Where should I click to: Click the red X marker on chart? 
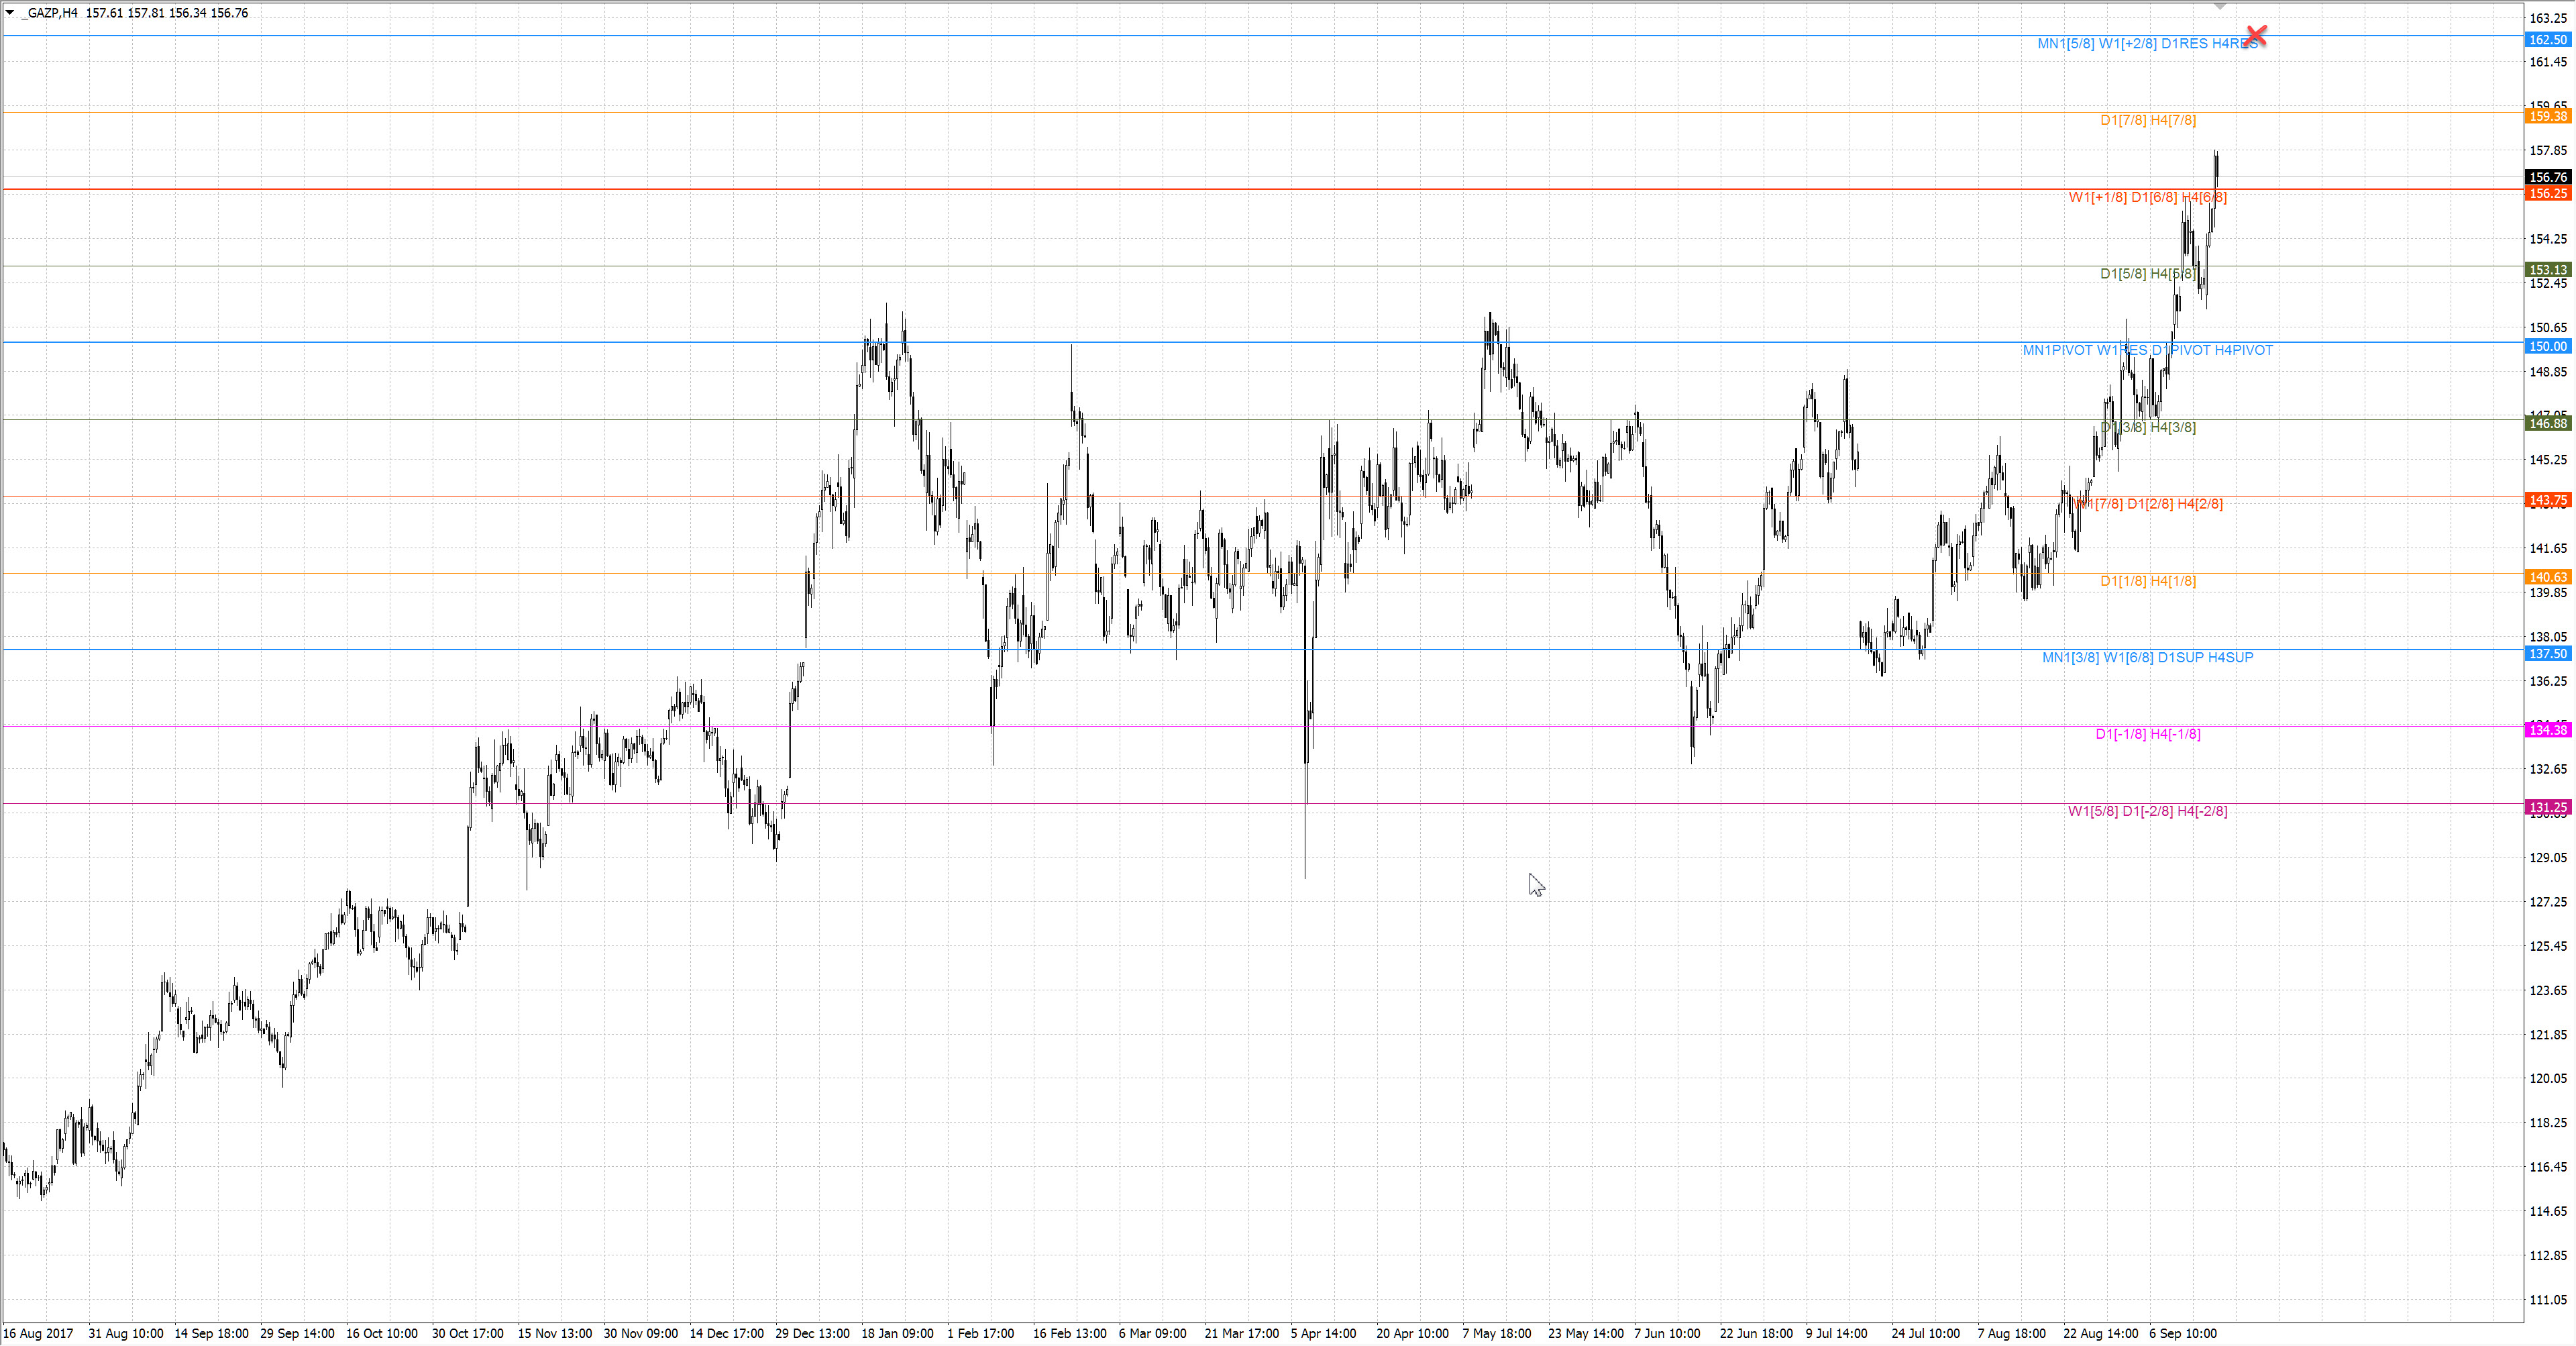coord(2255,36)
